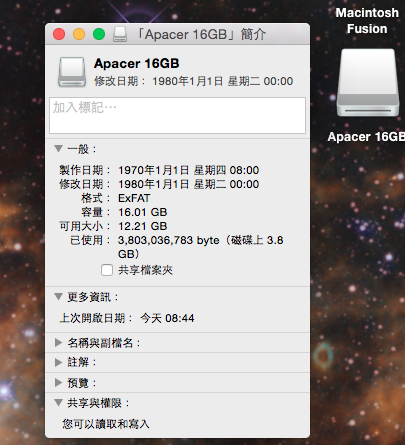Click the 已使用 label
This screenshot has width=405, height=445.
coord(90,240)
